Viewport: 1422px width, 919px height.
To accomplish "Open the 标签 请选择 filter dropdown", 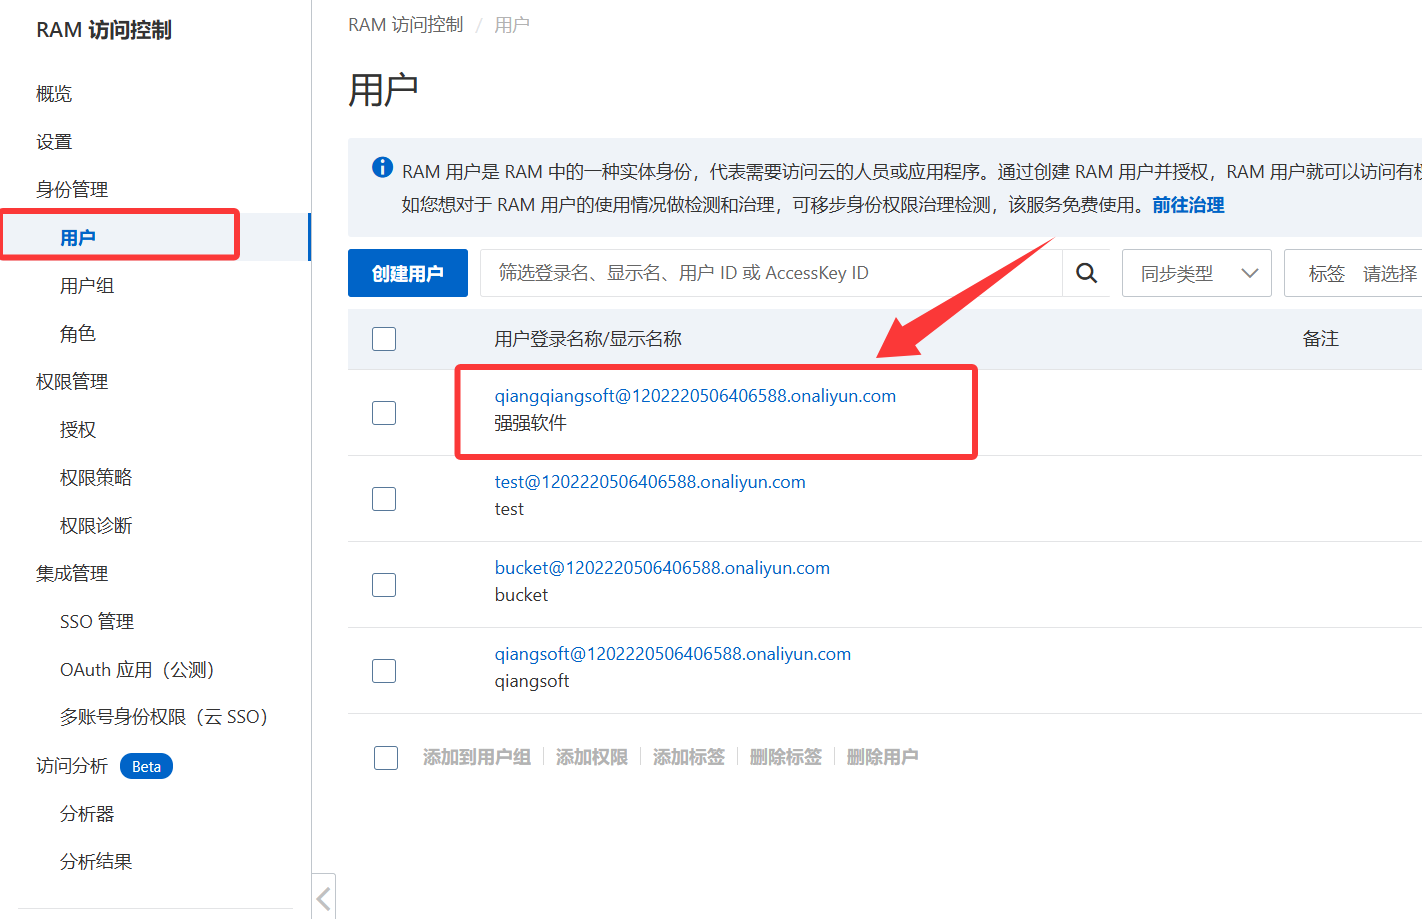I will coord(1360,273).
